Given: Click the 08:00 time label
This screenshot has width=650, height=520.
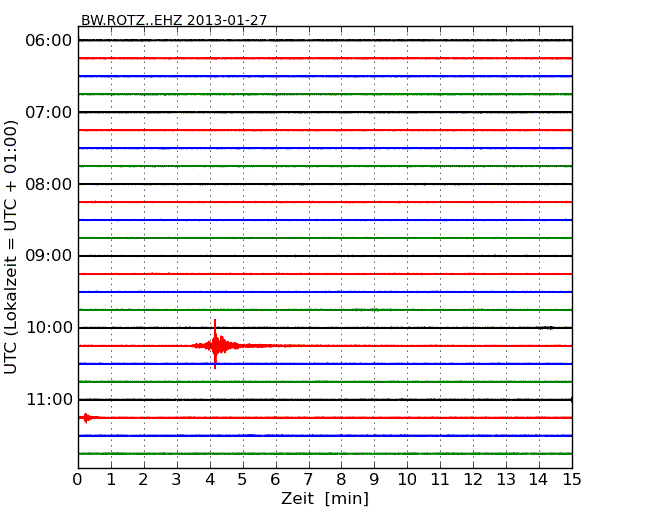Looking at the screenshot, I should 49,184.
